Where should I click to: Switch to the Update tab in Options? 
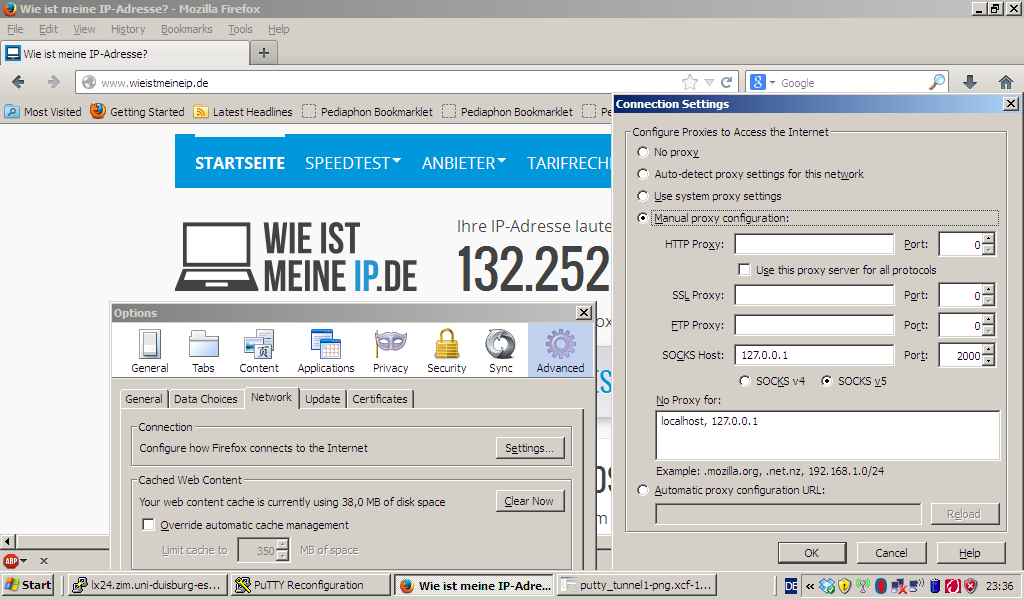[323, 399]
